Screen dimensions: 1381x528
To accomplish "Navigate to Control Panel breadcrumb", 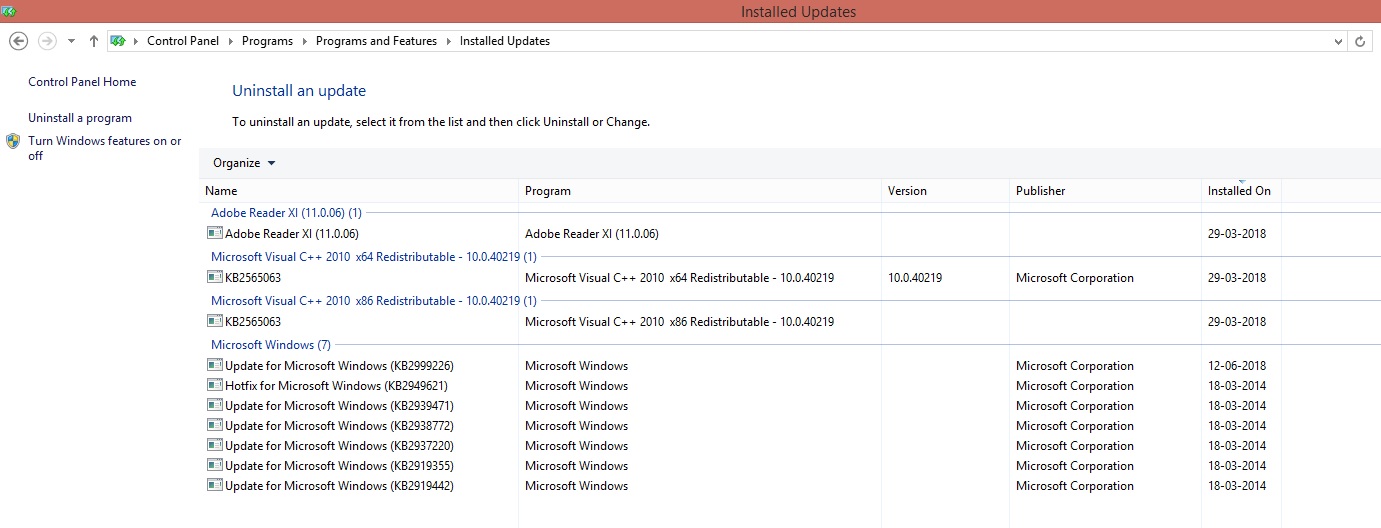I will click(184, 41).
